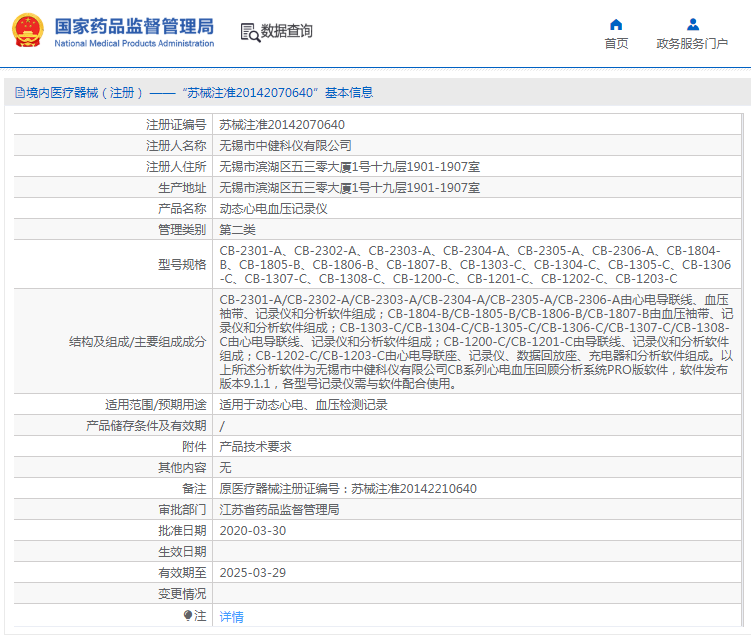This screenshot has width=751, height=640.
Task: Click 产品技术要求 attachment value
Action: click(x=255, y=447)
